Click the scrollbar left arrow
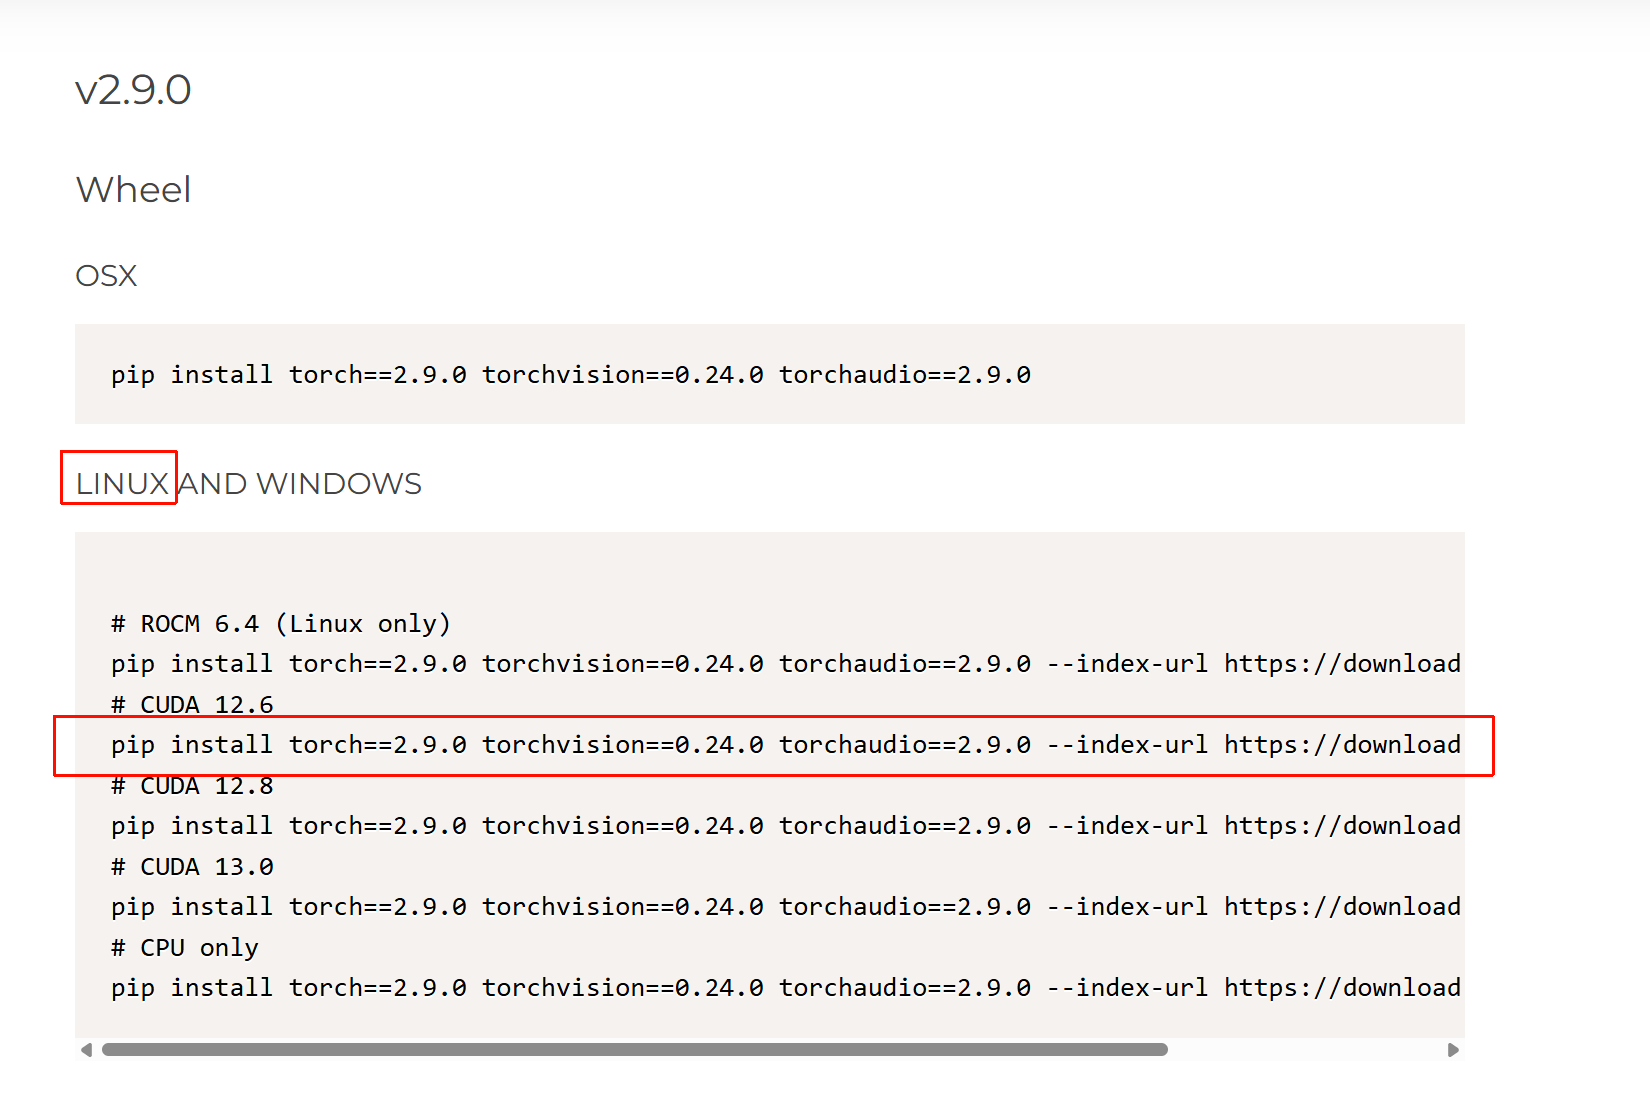The width and height of the screenshot is (1650, 1108). click(x=87, y=1050)
